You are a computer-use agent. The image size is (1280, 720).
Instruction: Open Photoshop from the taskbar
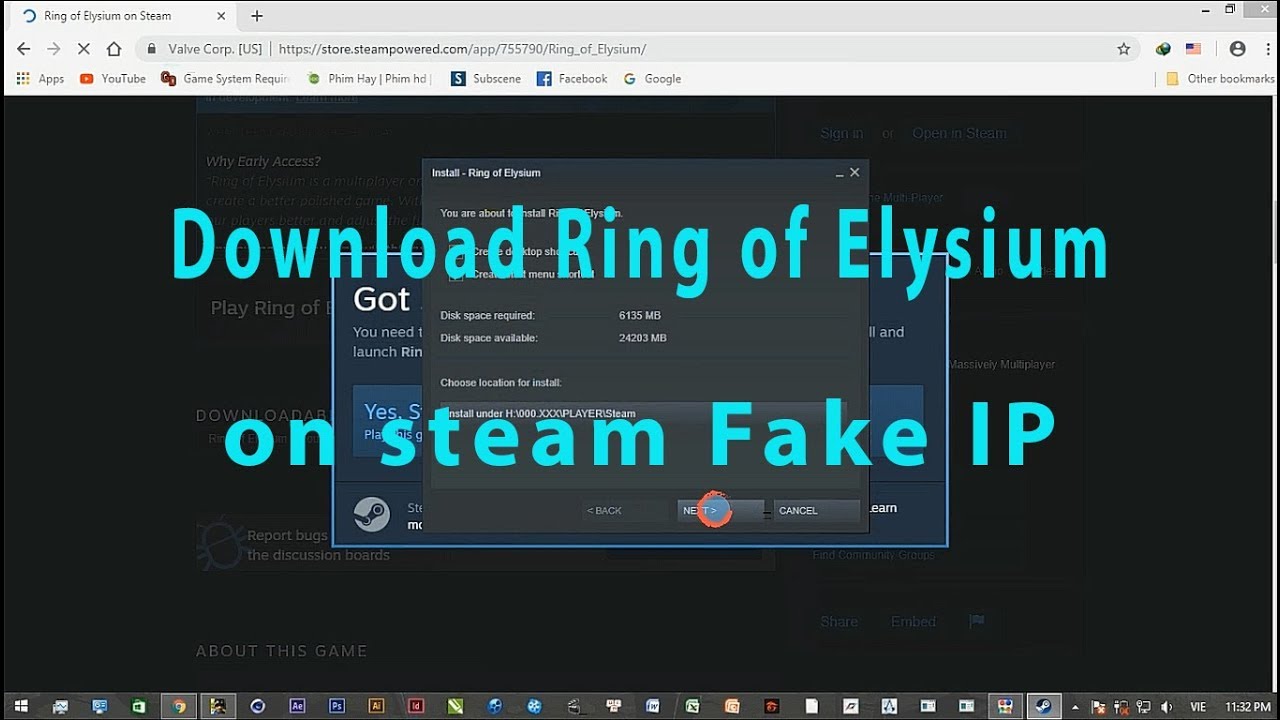pyautogui.click(x=337, y=706)
